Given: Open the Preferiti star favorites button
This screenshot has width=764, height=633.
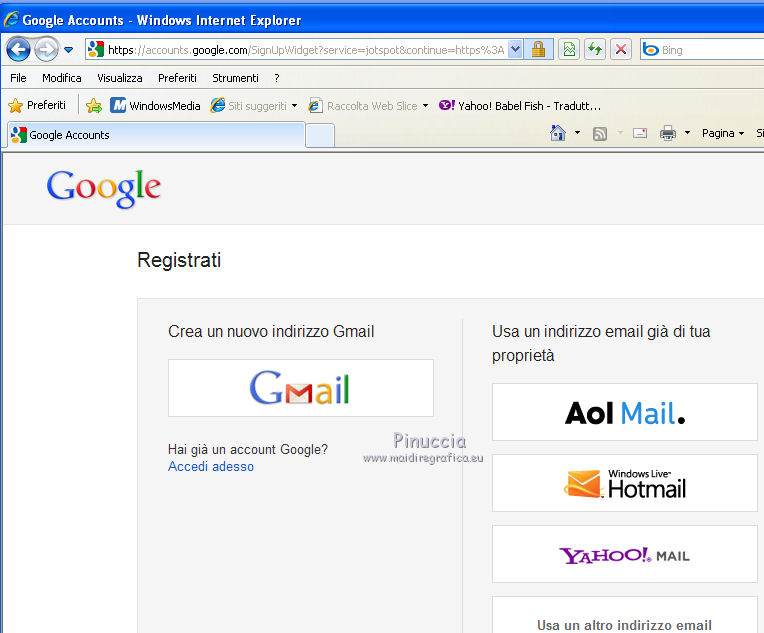Looking at the screenshot, I should point(37,105).
